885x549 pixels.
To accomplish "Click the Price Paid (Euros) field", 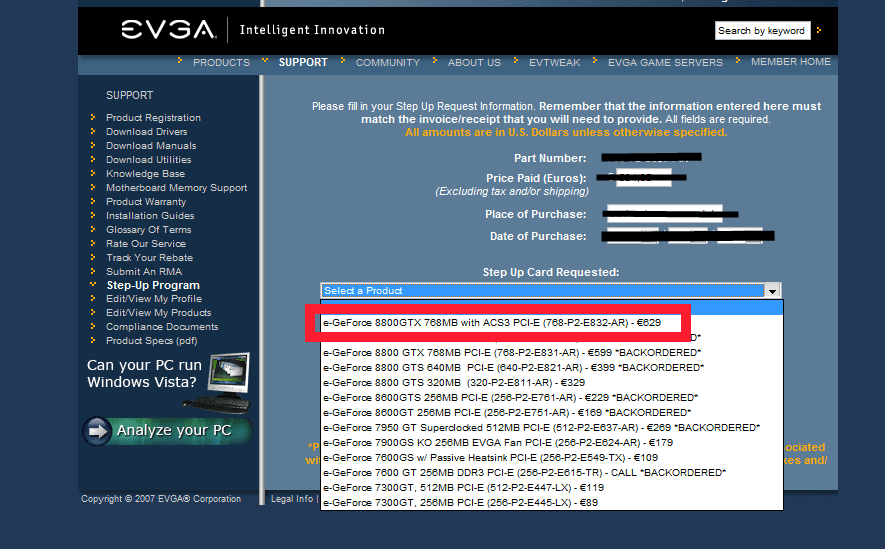I will [x=643, y=178].
